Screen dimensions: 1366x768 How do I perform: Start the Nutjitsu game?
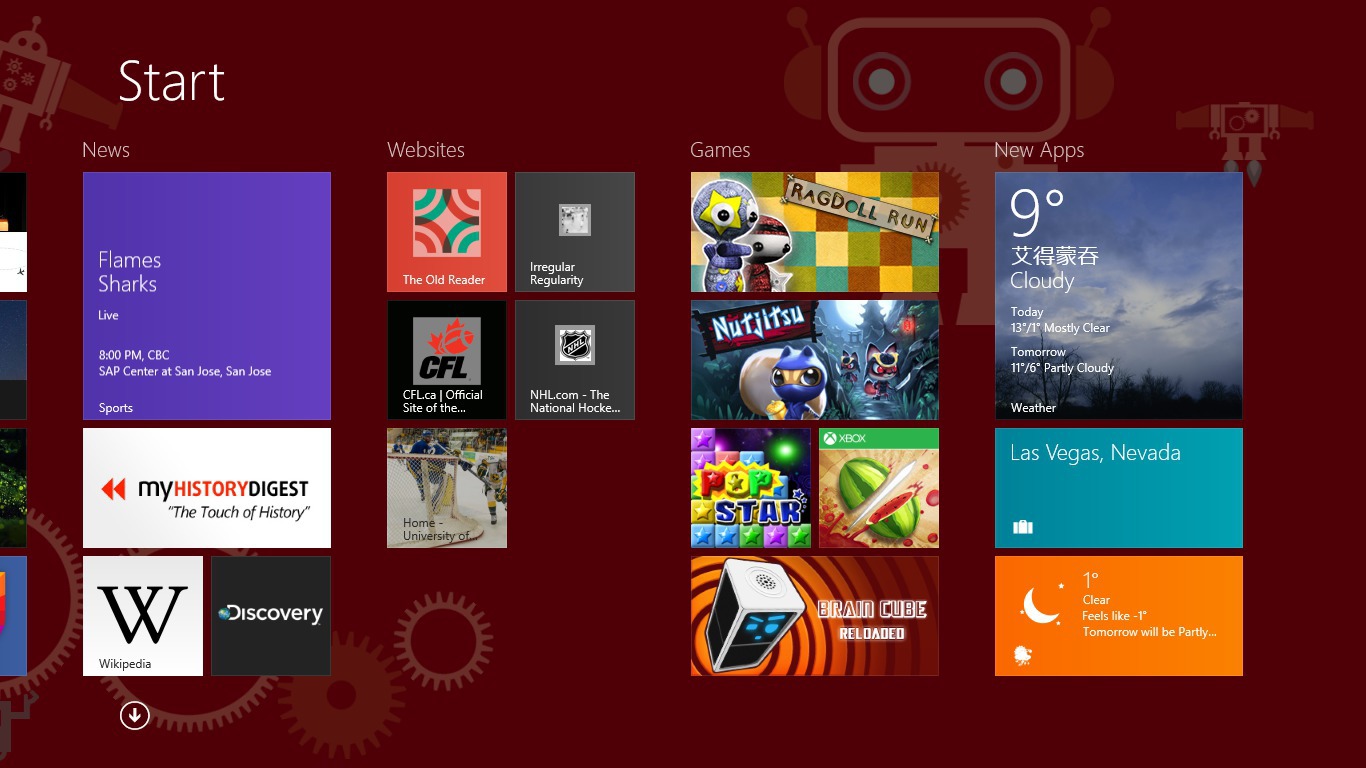point(815,360)
